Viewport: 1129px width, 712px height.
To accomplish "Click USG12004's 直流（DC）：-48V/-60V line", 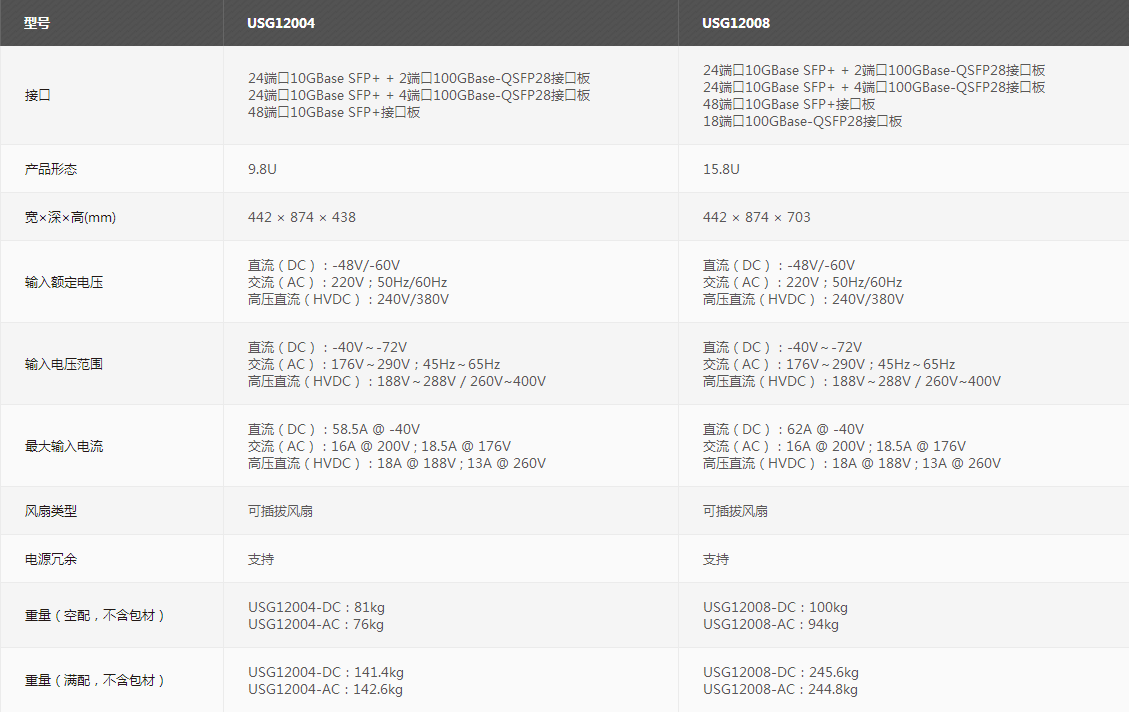I will [x=324, y=266].
